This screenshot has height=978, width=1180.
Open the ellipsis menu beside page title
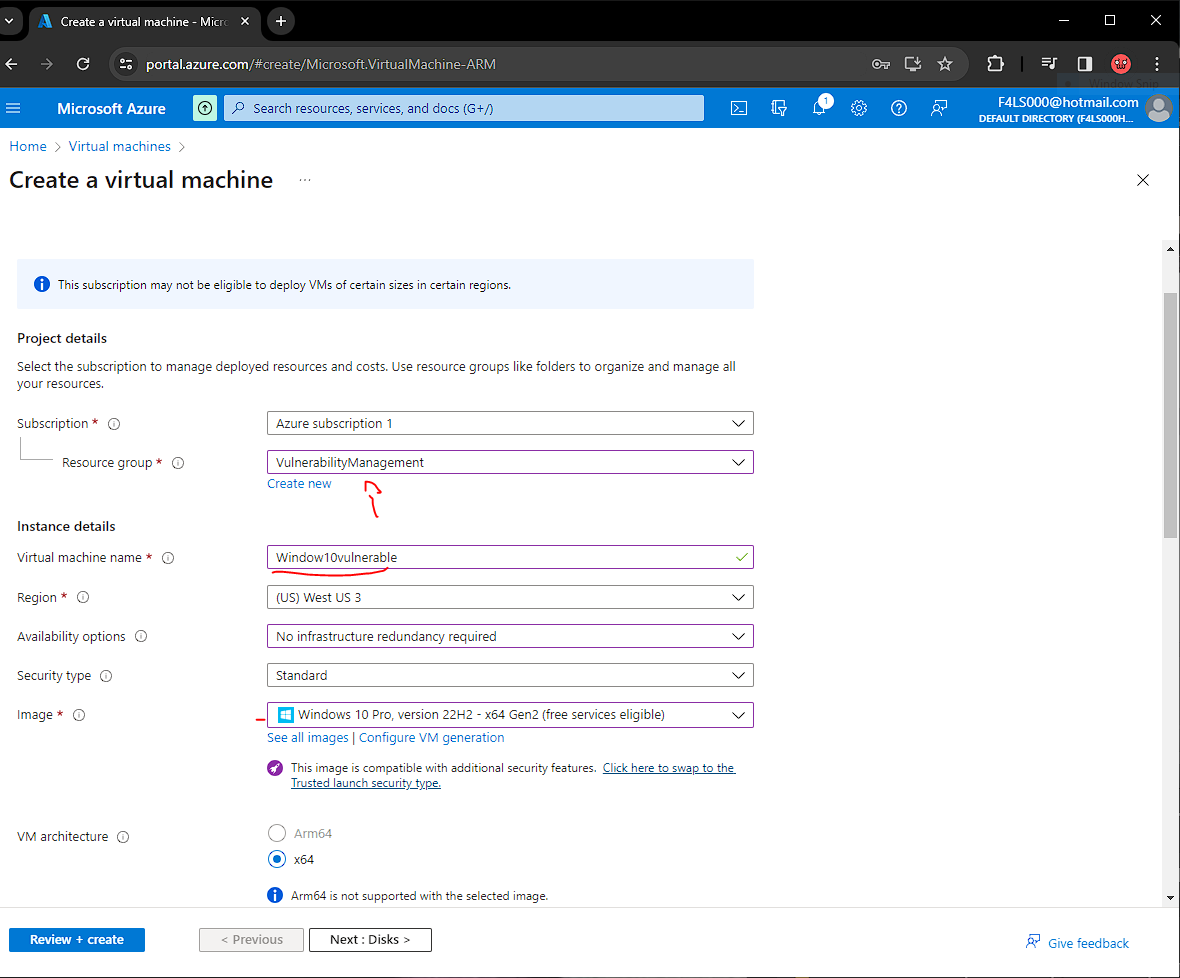point(305,180)
